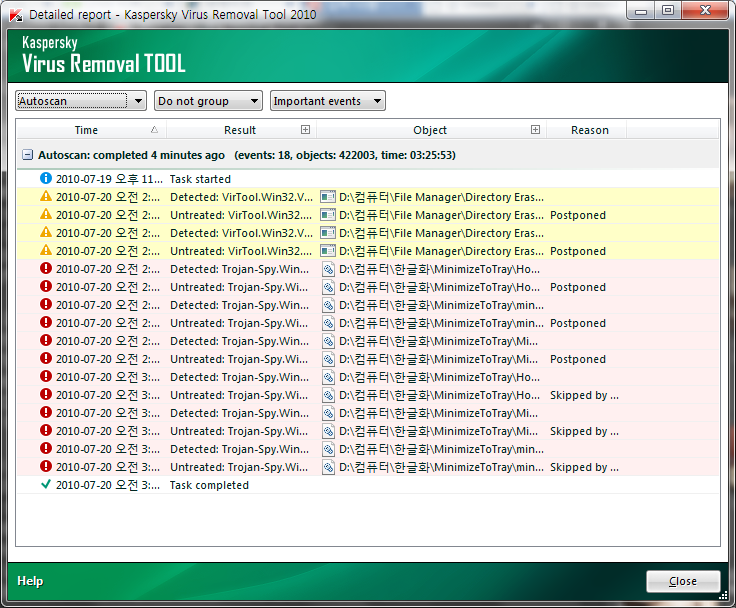Click red alert icon of Untreated MinimizeToTray\Ho Postponed row
The width and height of the screenshot is (736, 608).
(46, 286)
